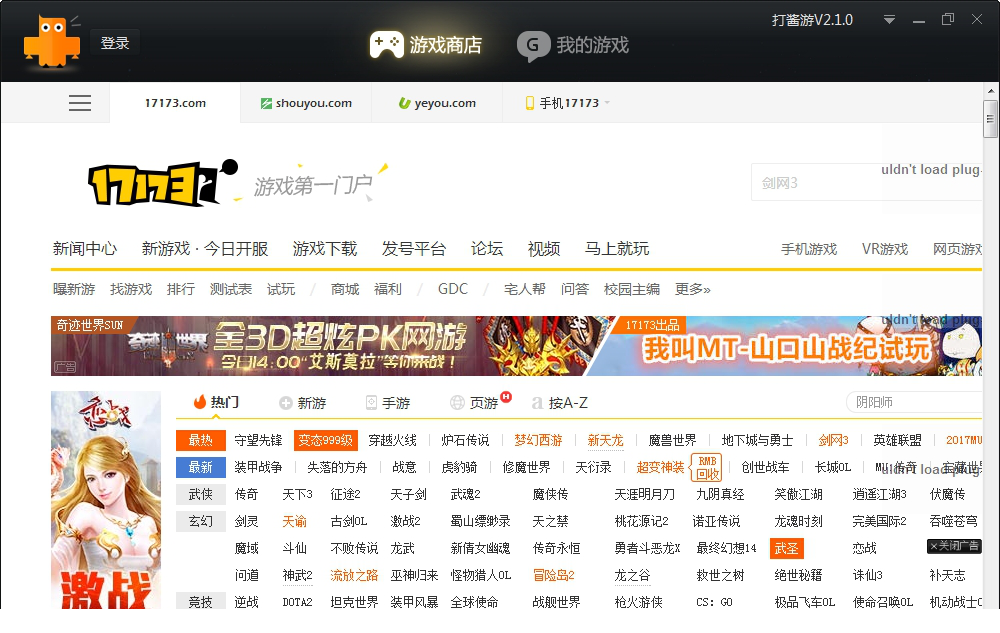Open My Games G bubble icon
1000x633 pixels.
533,46
